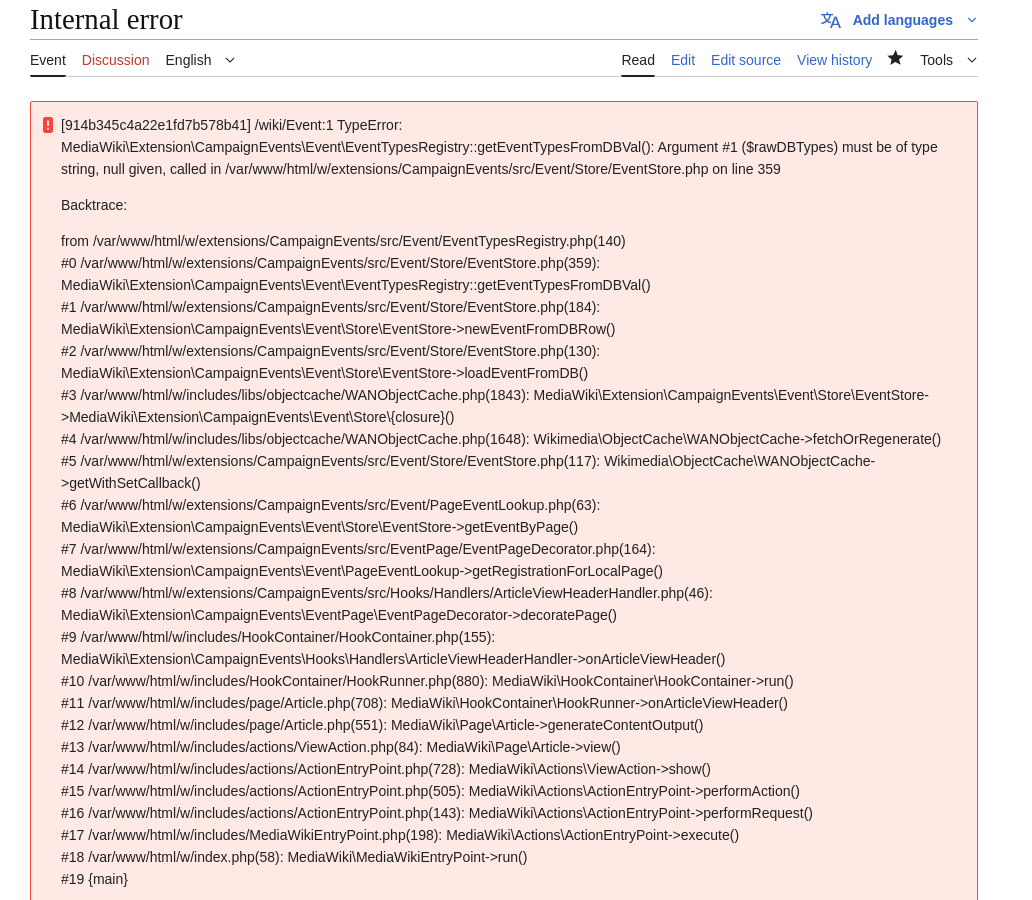This screenshot has height=900, width=1032.
Task: Expand the chevron next to Add languages
Action: (x=971, y=20)
